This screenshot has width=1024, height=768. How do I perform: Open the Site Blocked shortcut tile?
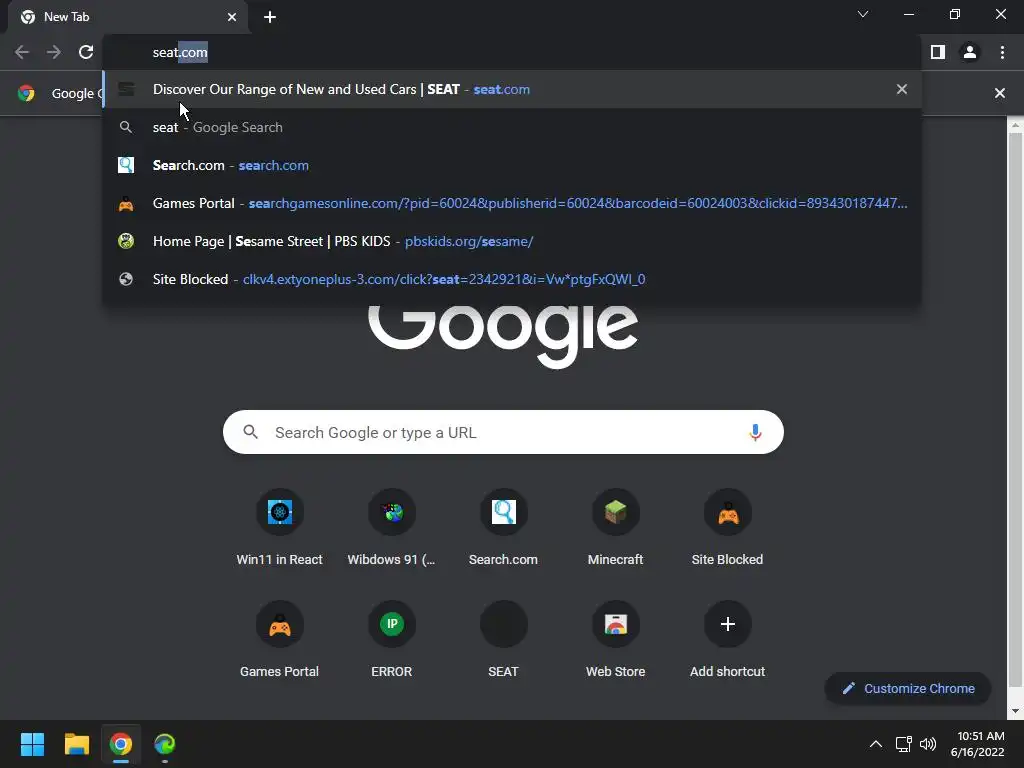pos(728,528)
